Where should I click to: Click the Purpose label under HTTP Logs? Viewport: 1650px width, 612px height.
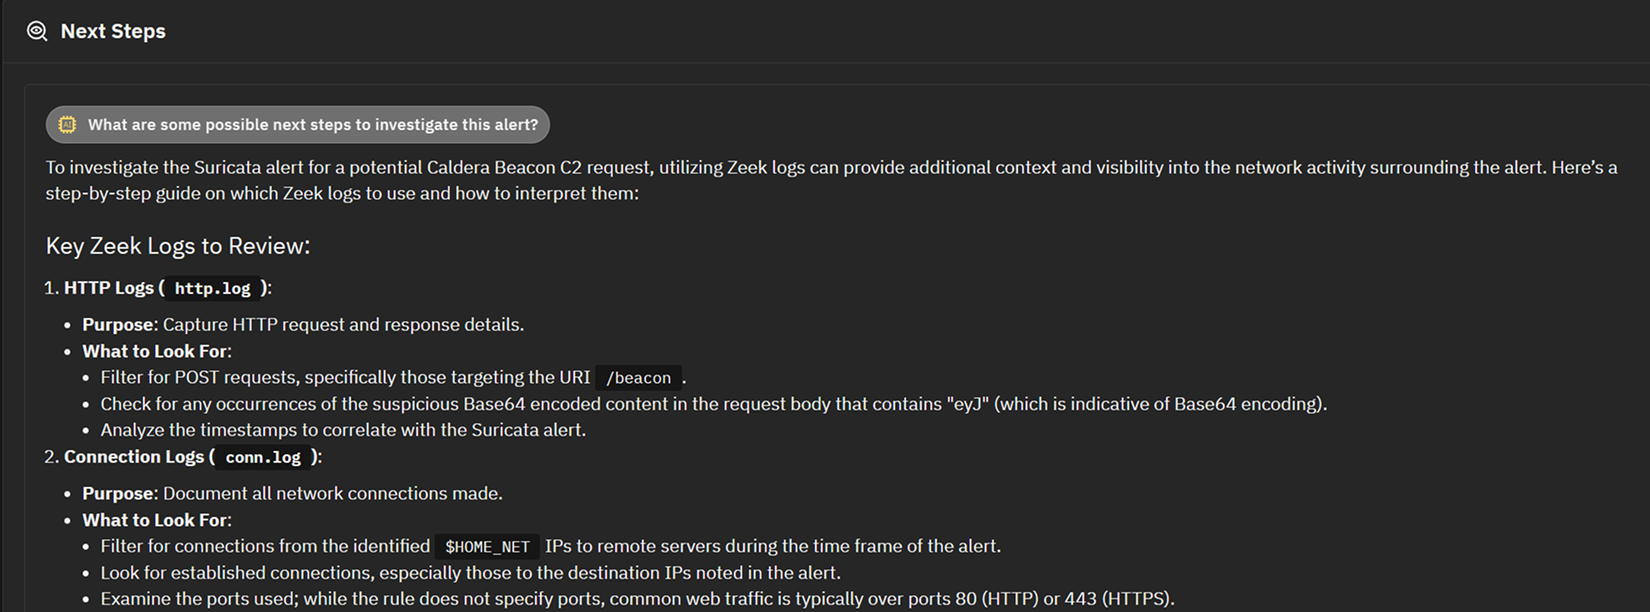(x=119, y=325)
